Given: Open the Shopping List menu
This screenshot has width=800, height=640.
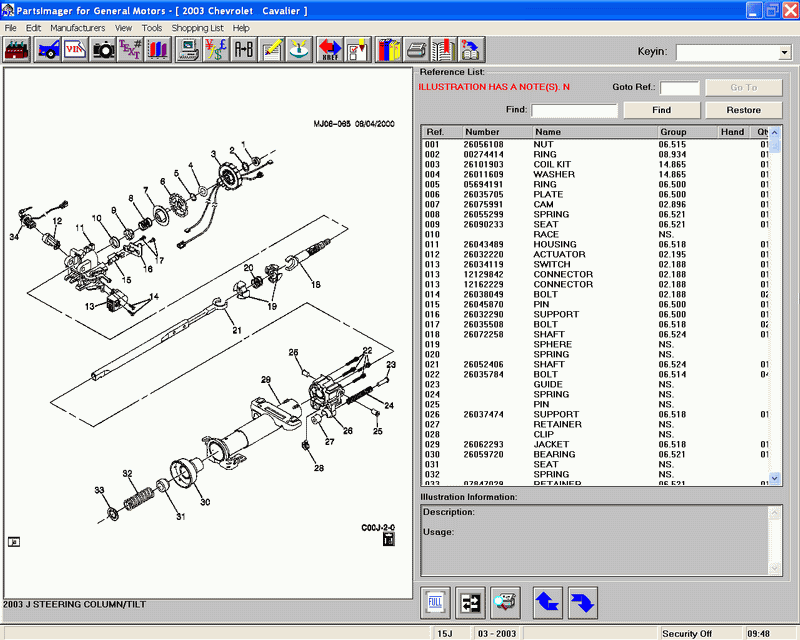Looking at the screenshot, I should [x=197, y=28].
